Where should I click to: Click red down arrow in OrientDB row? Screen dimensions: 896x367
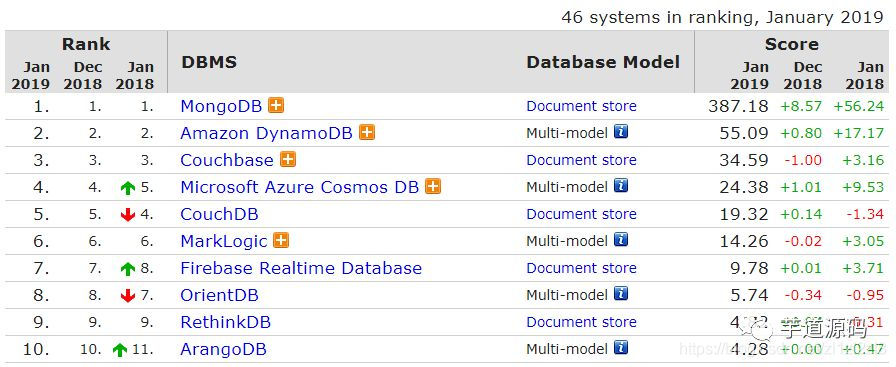(128, 296)
